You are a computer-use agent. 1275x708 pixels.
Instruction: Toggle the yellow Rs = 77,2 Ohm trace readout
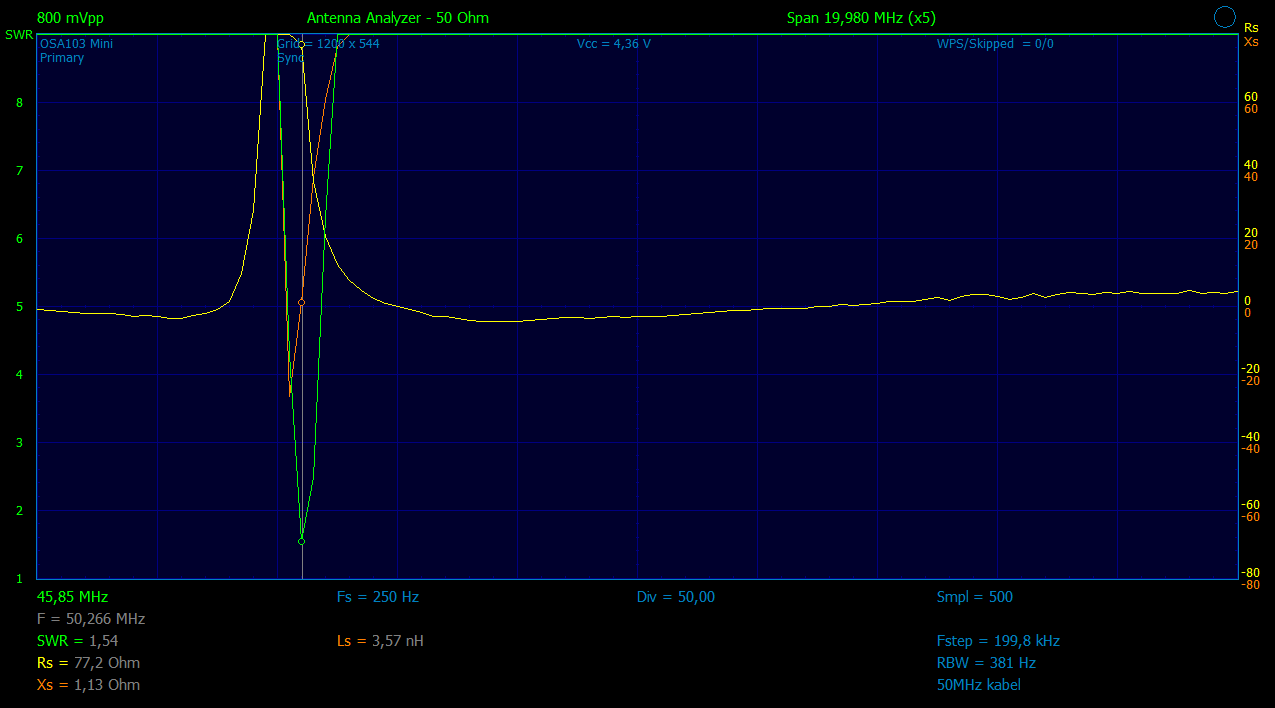coord(88,663)
